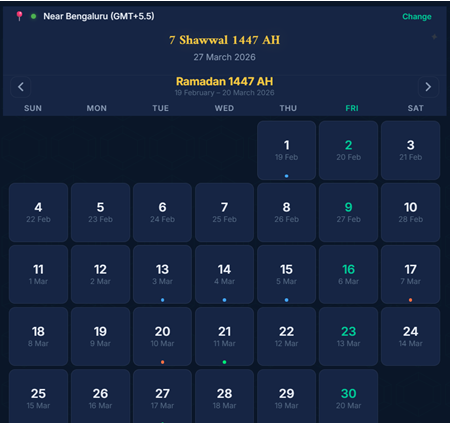Click the 27 March 2026 date text
This screenshot has width=450, height=423.
pos(224,57)
